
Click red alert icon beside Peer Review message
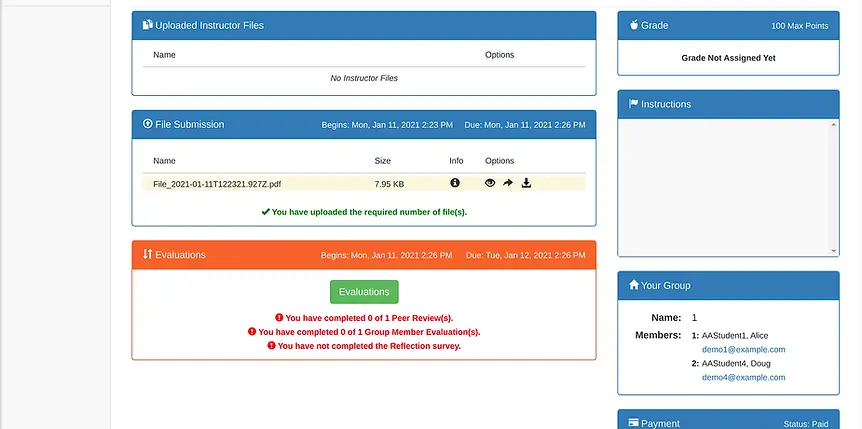(x=279, y=318)
